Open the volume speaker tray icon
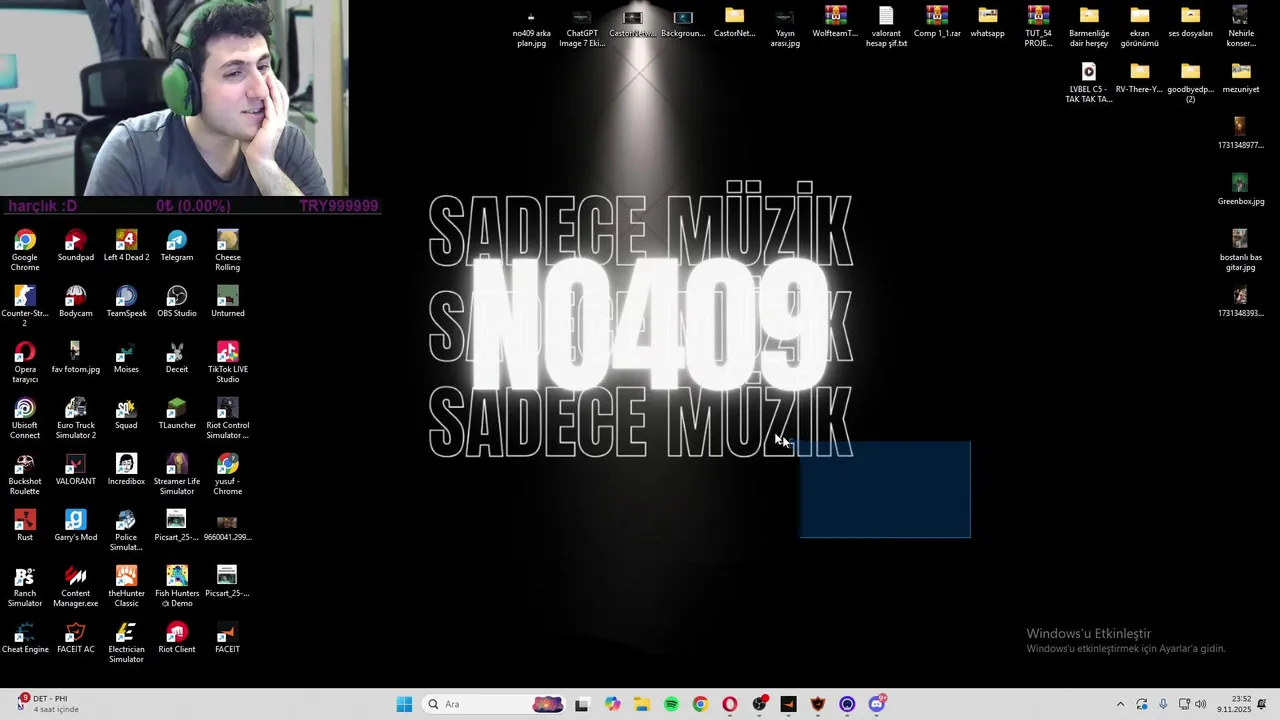 1201,704
